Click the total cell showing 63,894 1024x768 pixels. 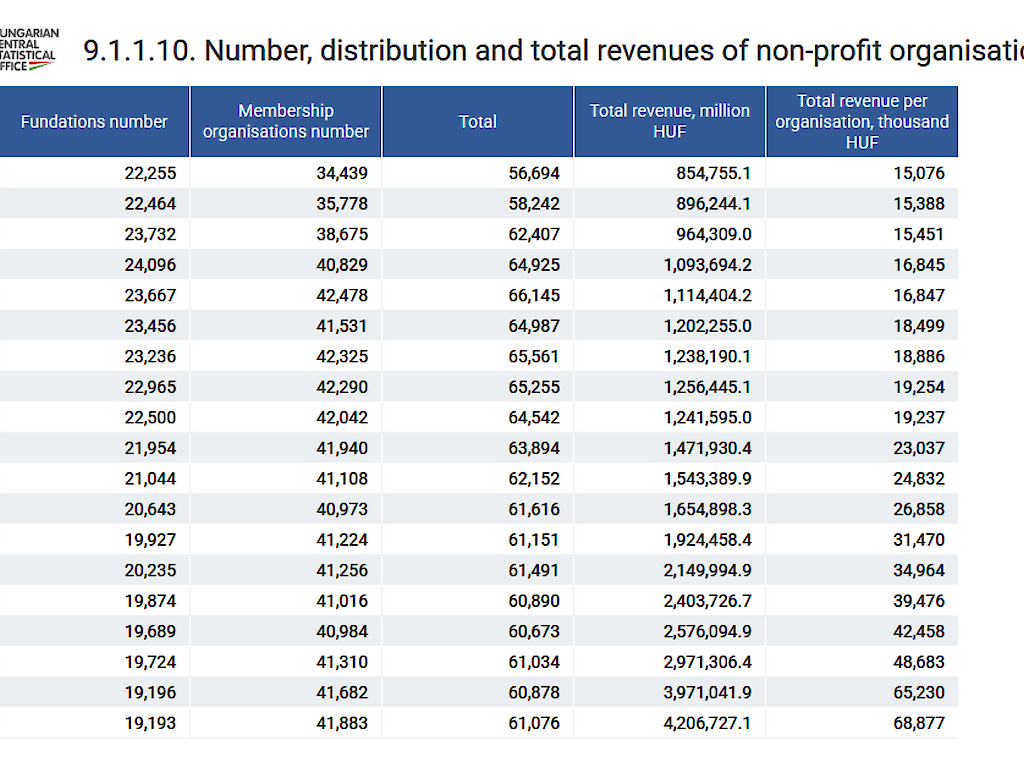(x=534, y=448)
